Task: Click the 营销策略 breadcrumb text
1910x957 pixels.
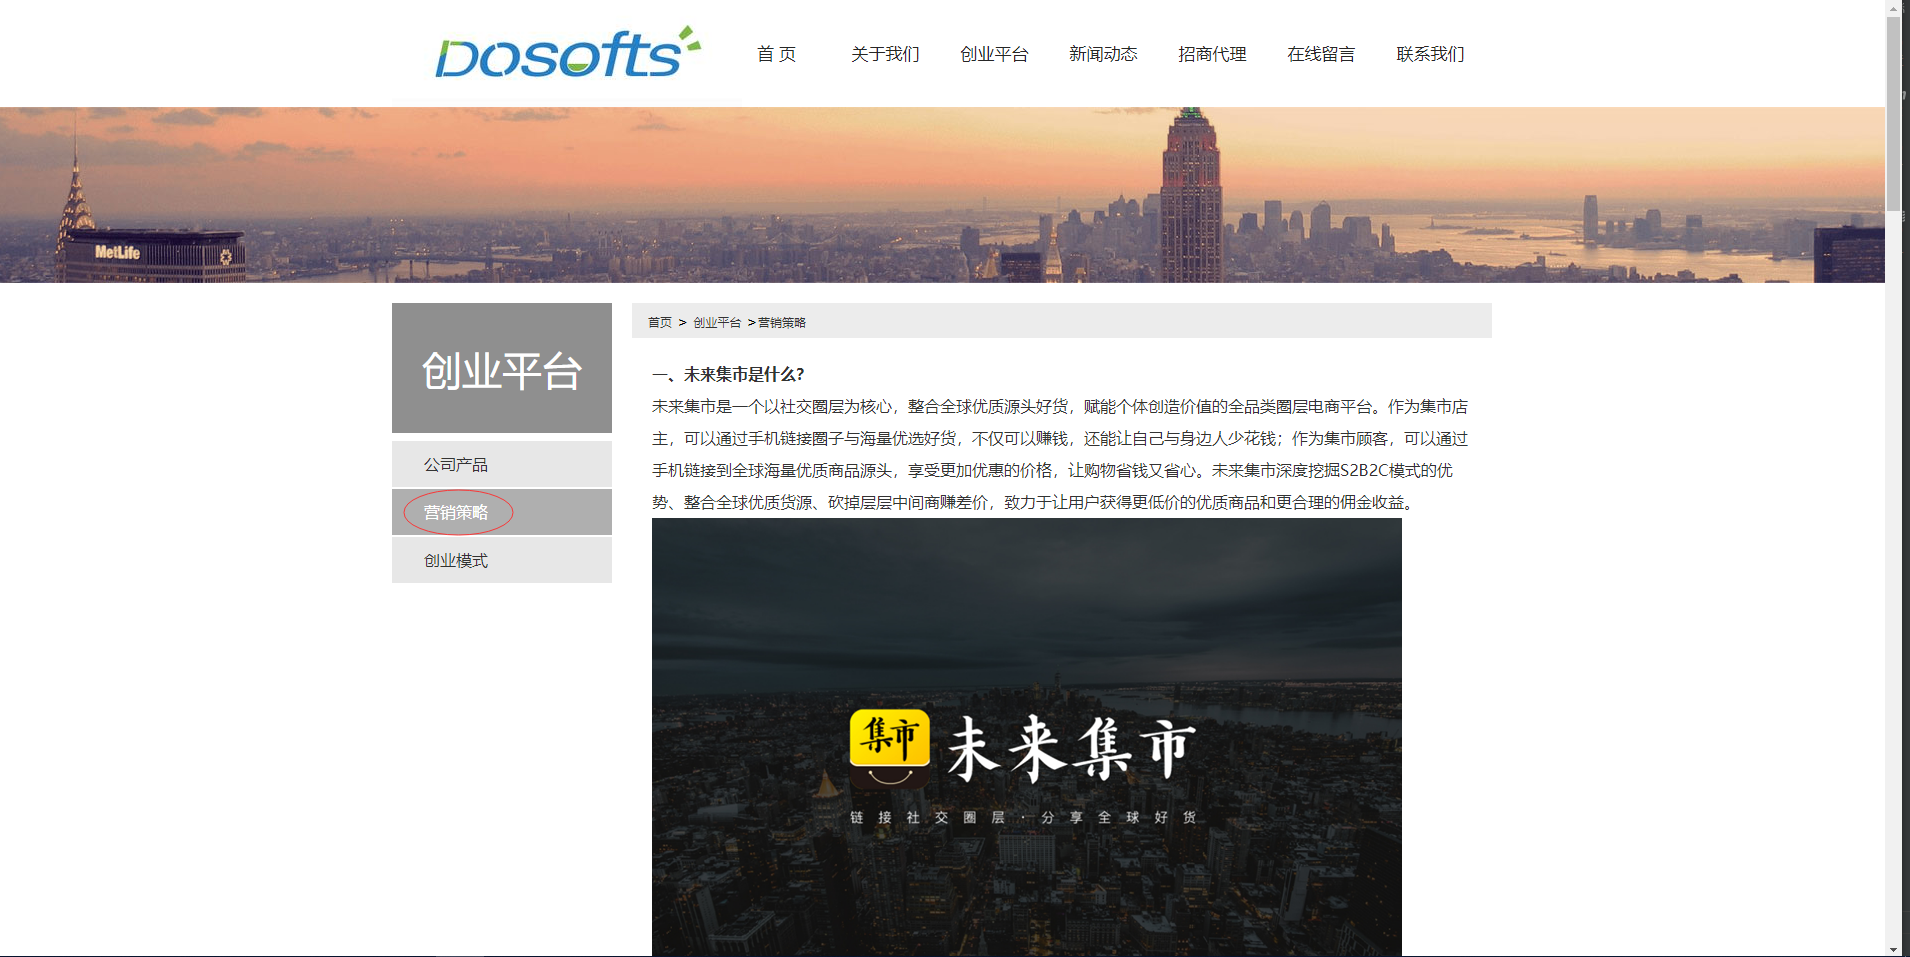Action: point(782,322)
